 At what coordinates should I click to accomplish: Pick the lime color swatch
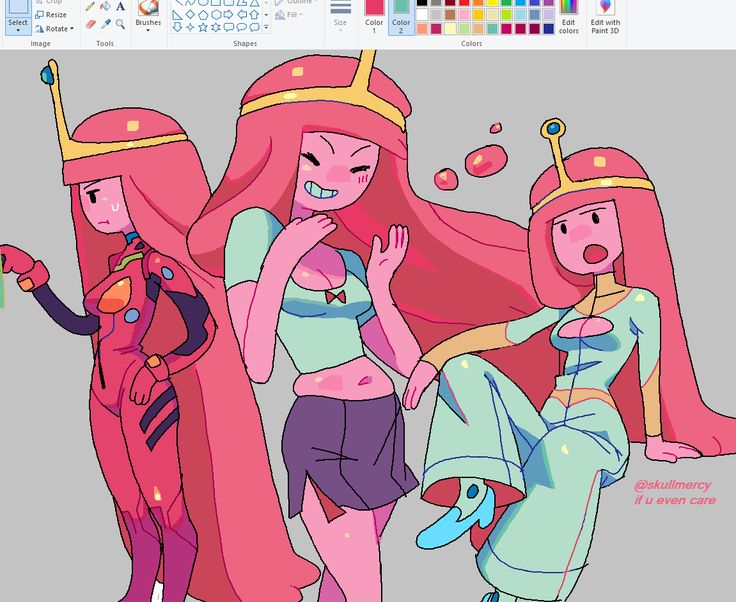tap(506, 15)
